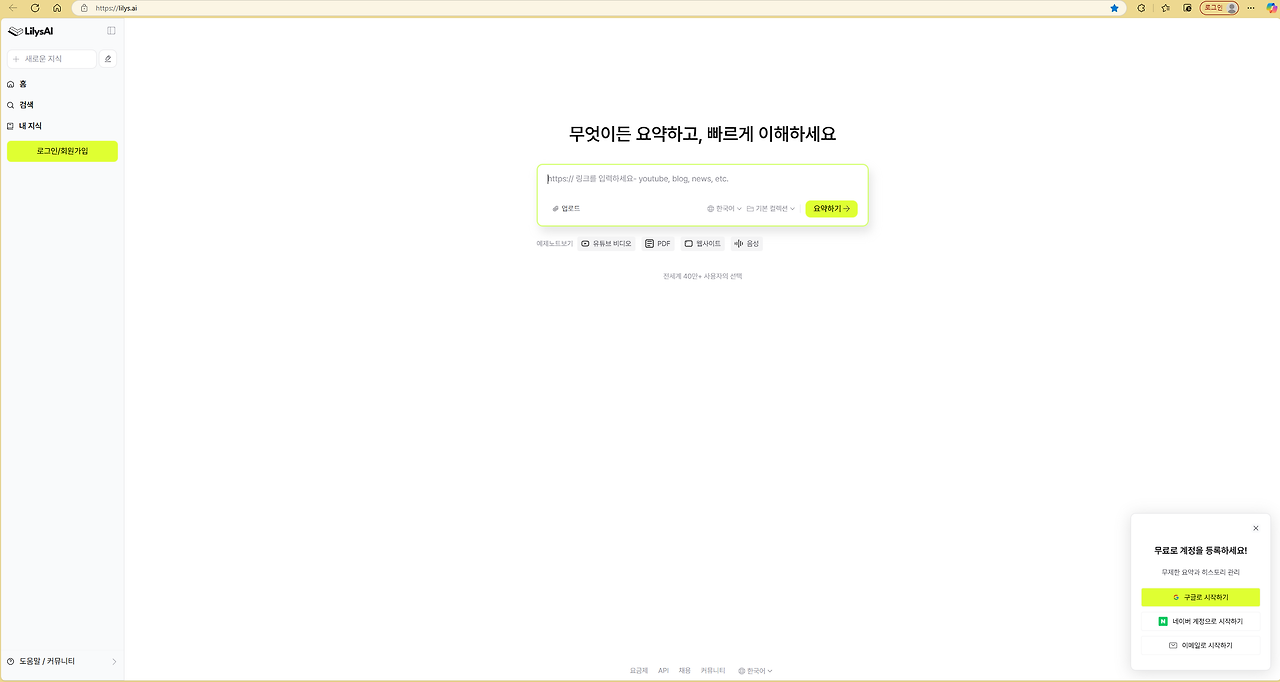
Task: Click the 요약하기 summarize button
Action: pyautogui.click(x=830, y=208)
